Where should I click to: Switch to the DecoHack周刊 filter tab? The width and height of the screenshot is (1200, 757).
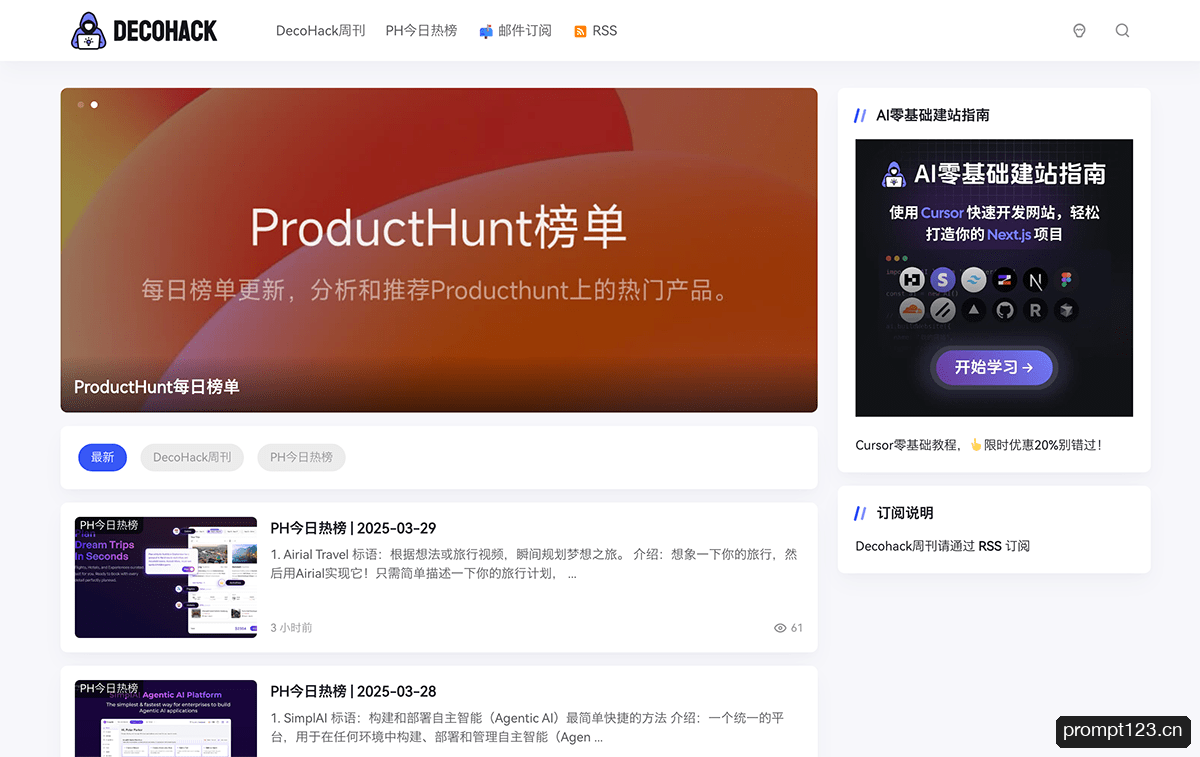pyautogui.click(x=192, y=457)
